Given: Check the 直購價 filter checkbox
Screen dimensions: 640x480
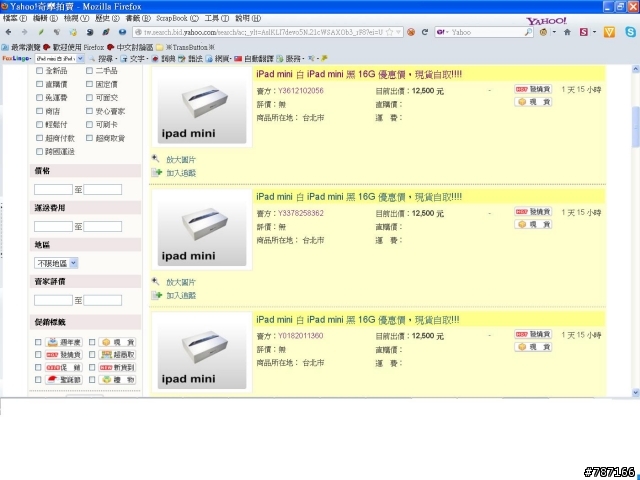Looking at the screenshot, I should 39,84.
